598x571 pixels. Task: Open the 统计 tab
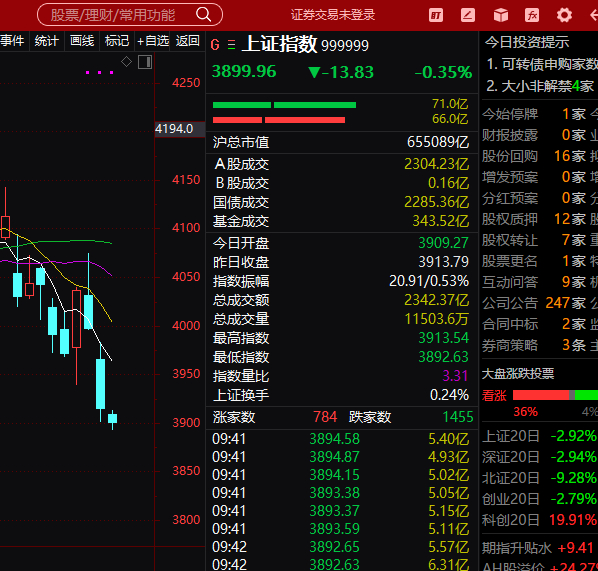(47, 40)
